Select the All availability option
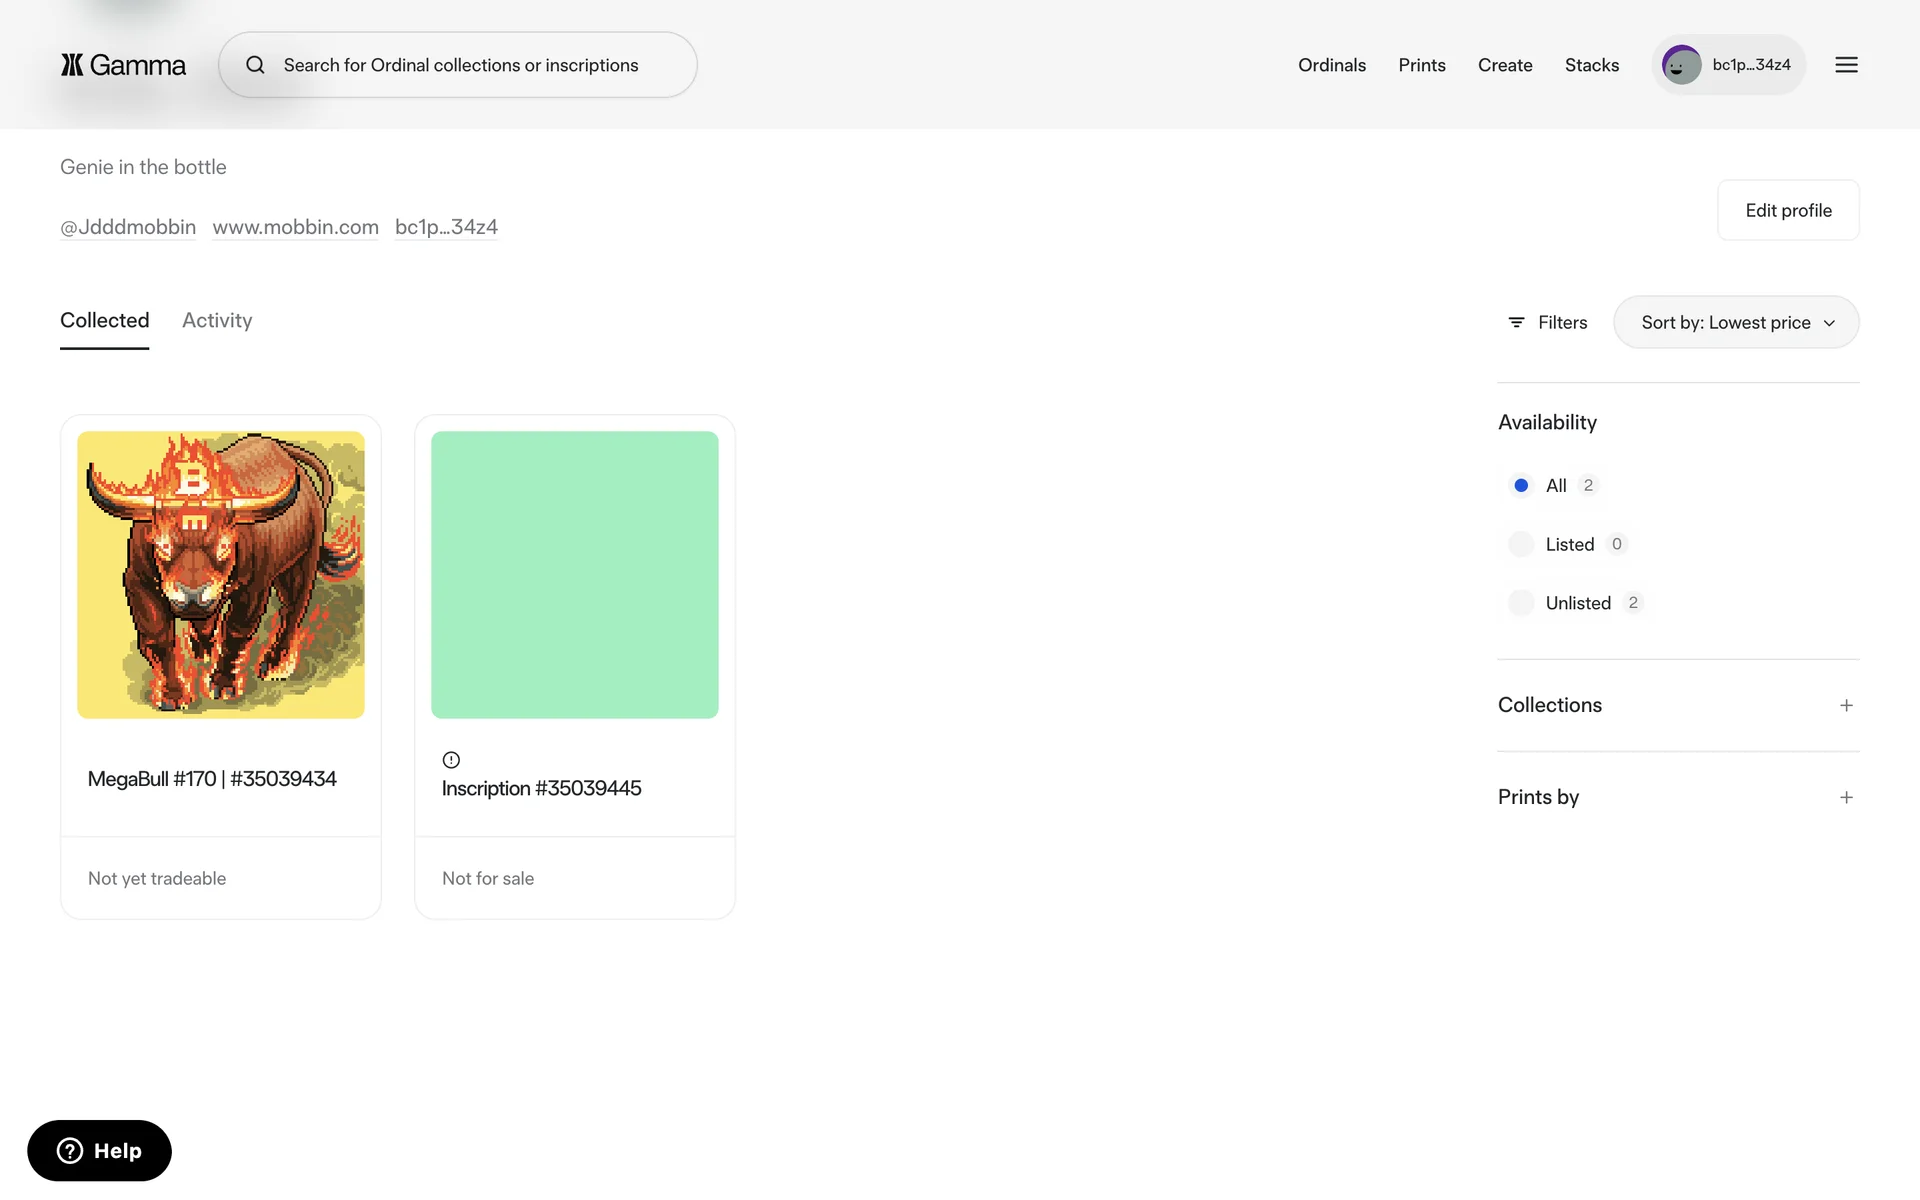Viewport: 1920px width, 1200px height. point(1521,485)
